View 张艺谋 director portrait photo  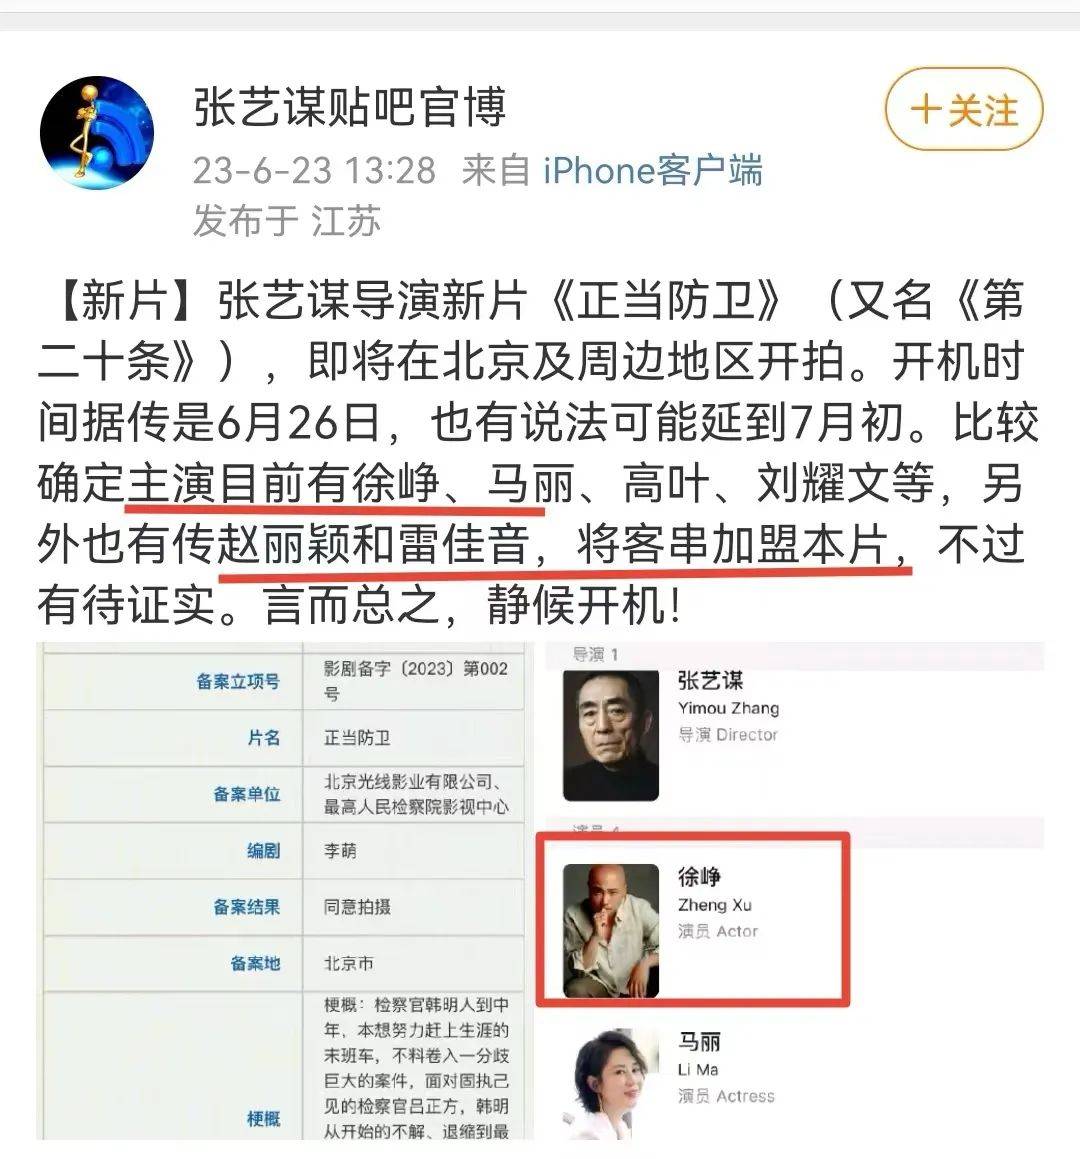coord(611,735)
